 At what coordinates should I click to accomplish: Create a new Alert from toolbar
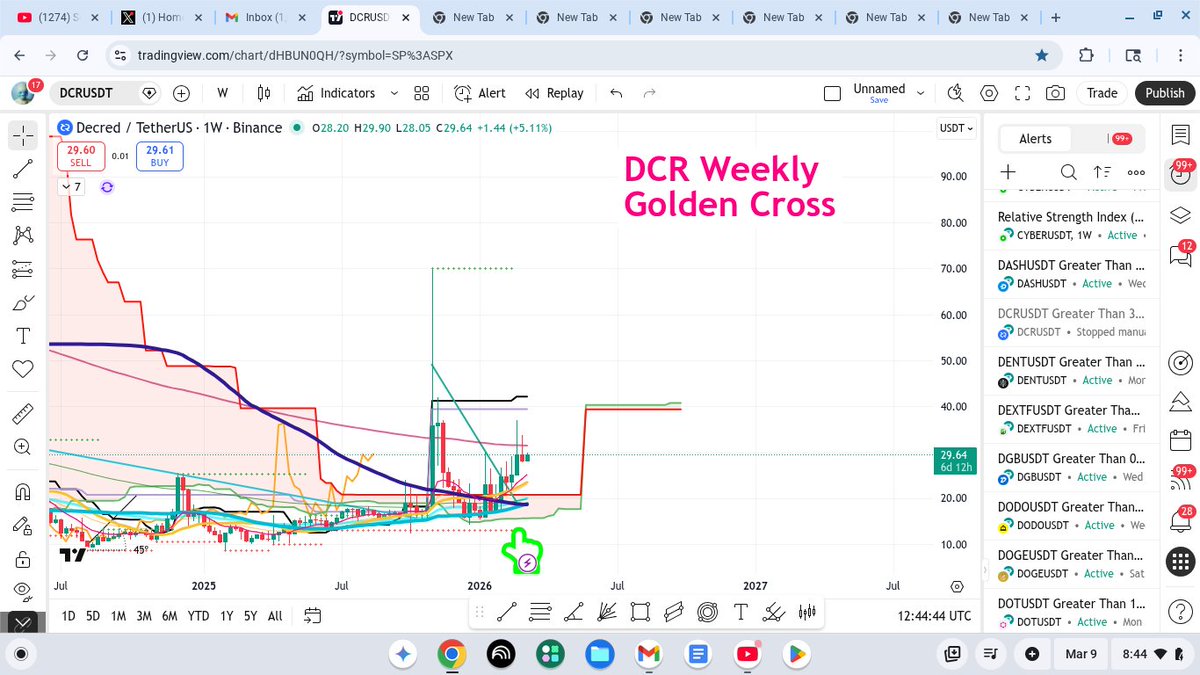(x=480, y=93)
